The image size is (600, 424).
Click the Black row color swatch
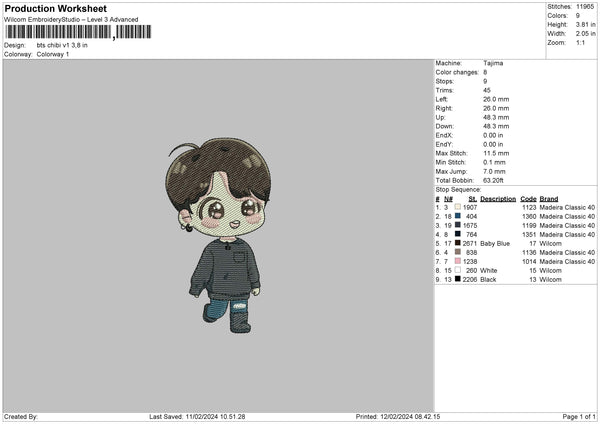(457, 279)
